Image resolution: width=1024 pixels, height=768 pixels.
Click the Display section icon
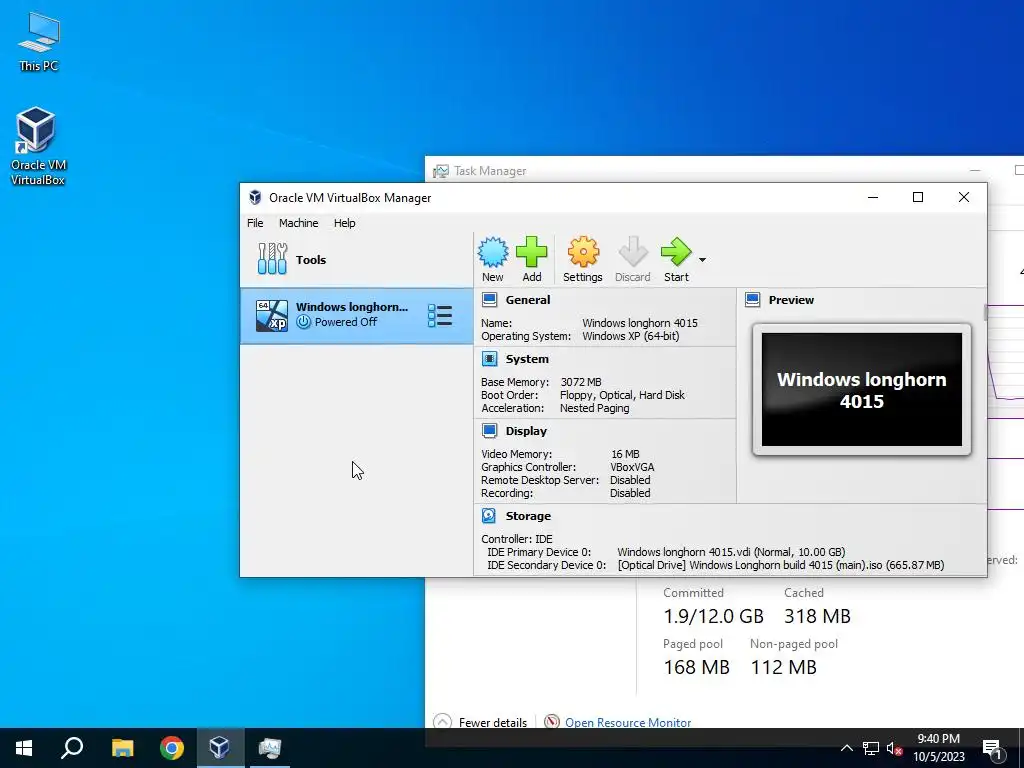tap(489, 430)
